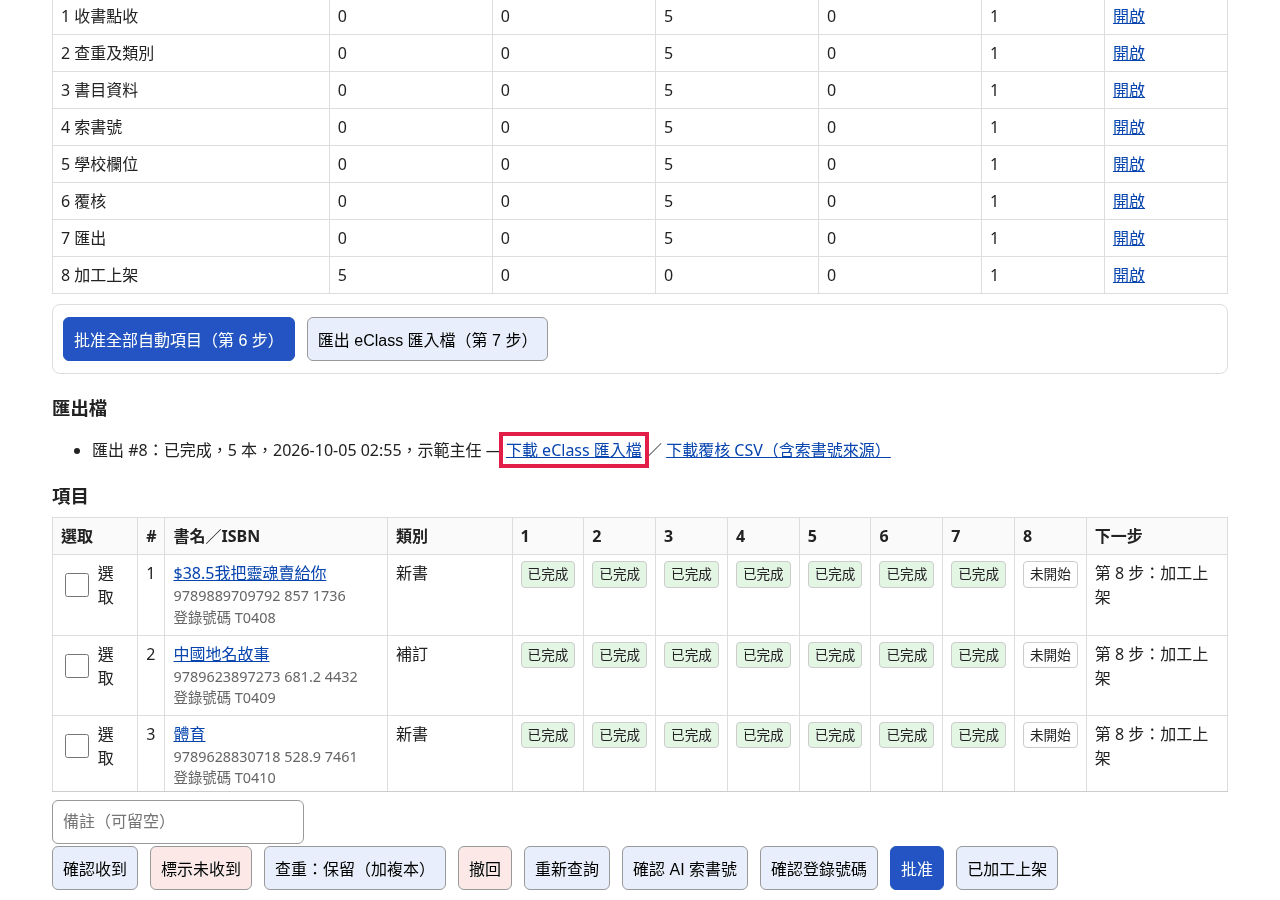Viewport: 1280px width, 900px height.
Task: Open book title $38.5我把靈魂賣給你
Action: pyautogui.click(x=250, y=573)
